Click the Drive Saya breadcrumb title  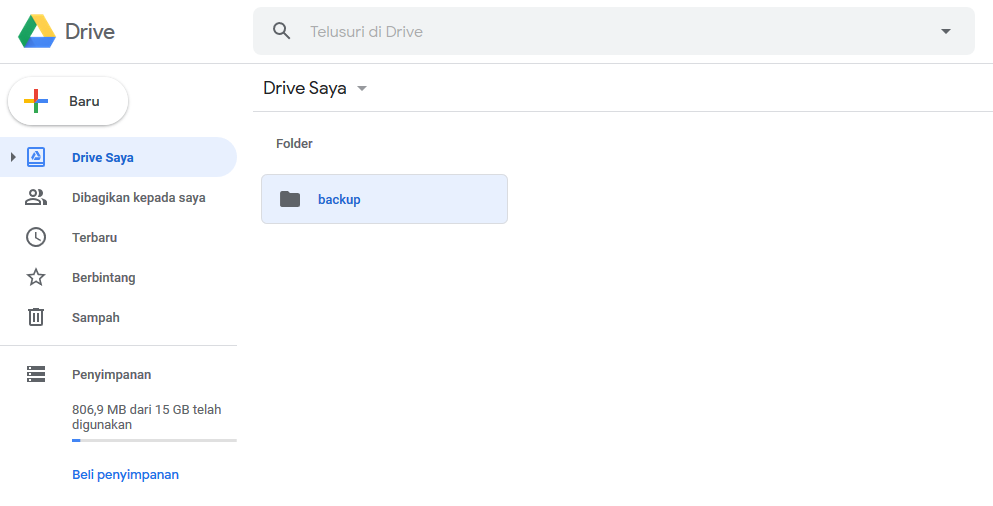tap(305, 88)
